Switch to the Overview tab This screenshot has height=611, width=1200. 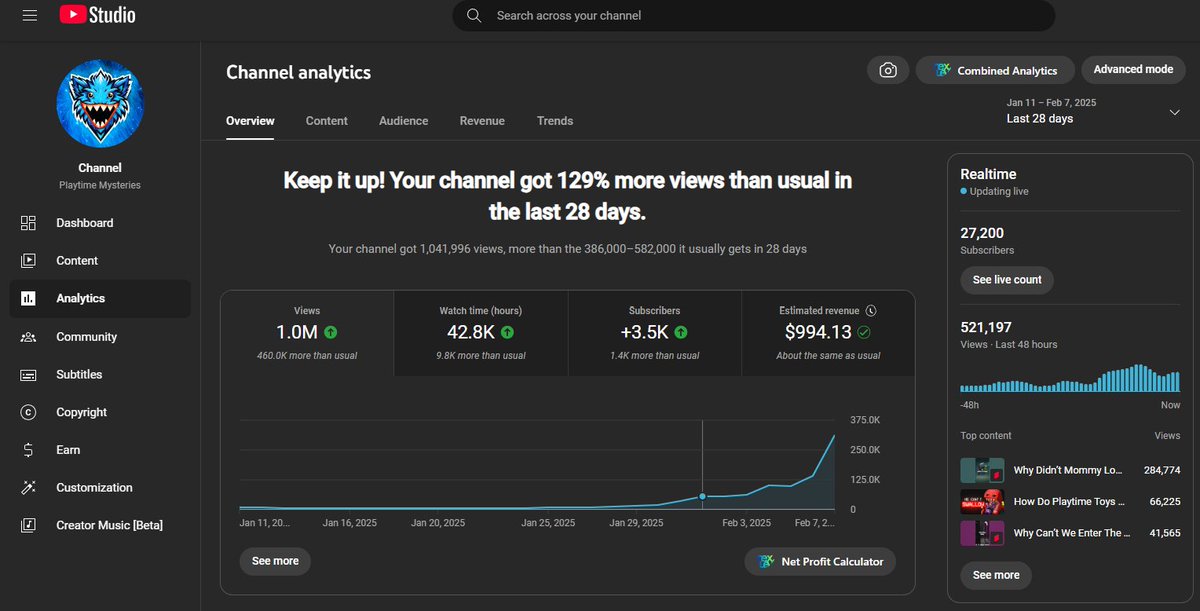pyautogui.click(x=250, y=121)
